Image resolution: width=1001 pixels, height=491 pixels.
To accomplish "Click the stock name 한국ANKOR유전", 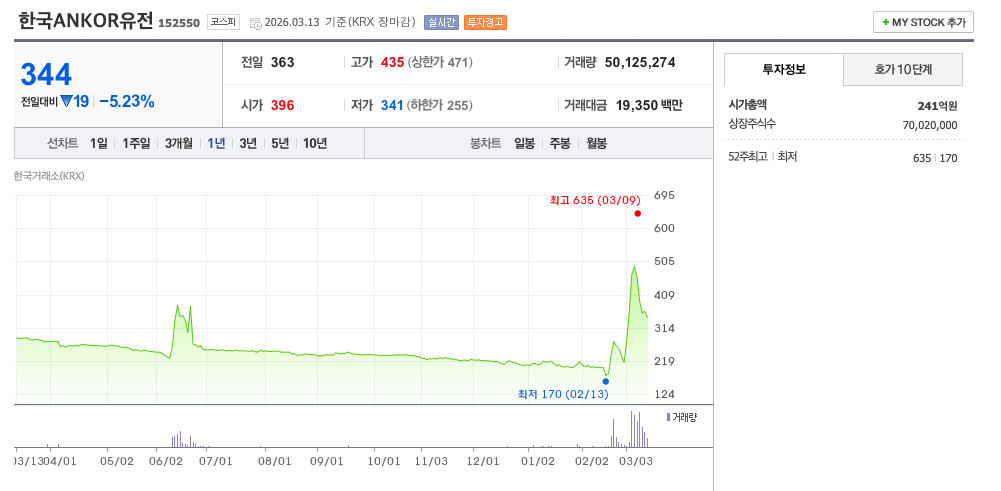I will (86, 20).
